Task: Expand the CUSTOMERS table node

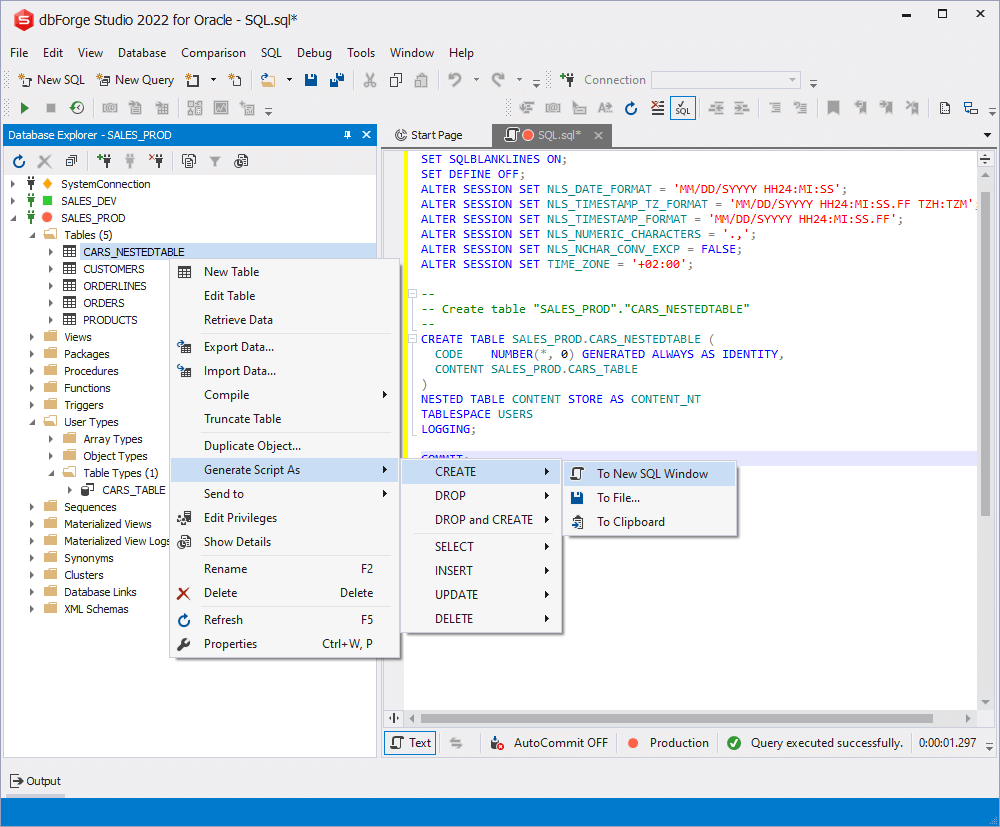Action: tap(51, 269)
